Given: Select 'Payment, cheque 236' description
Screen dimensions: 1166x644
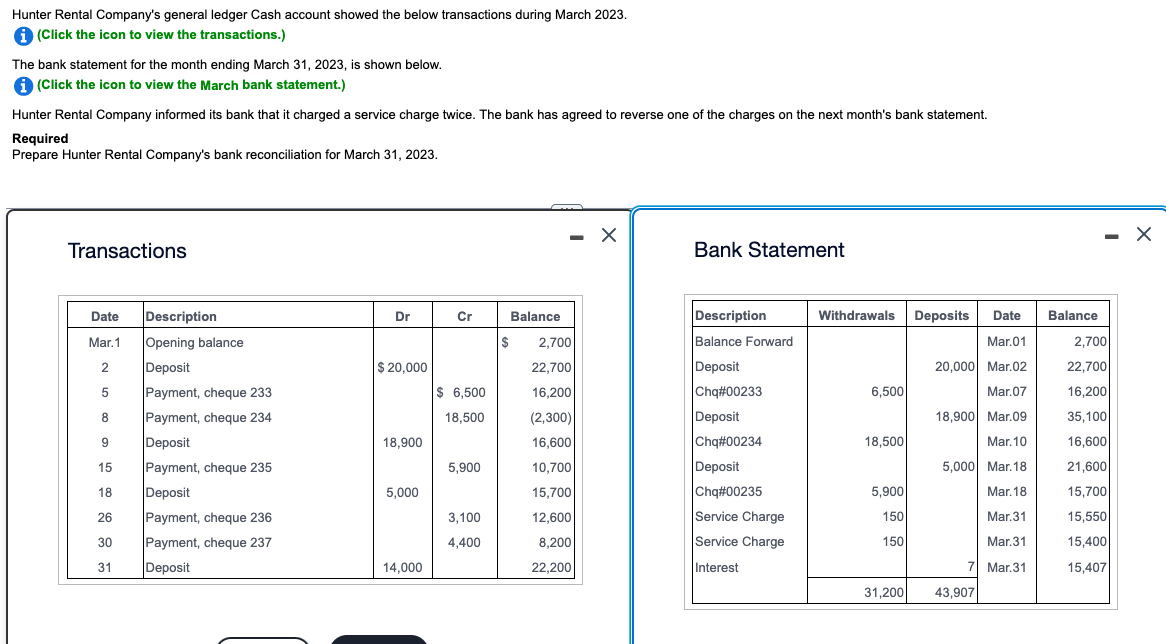Looking at the screenshot, I should (209, 518).
